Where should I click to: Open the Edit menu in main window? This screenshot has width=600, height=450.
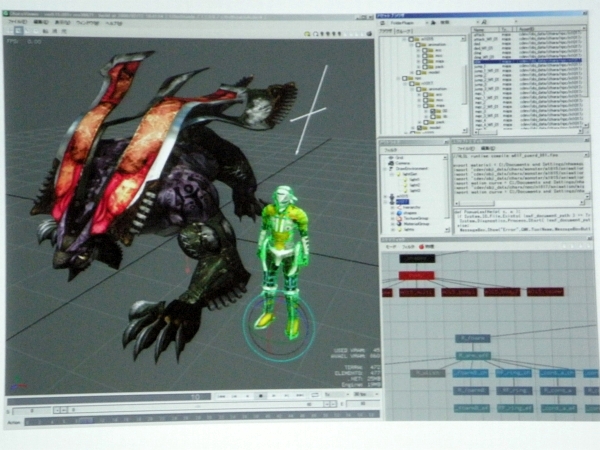coord(41,23)
